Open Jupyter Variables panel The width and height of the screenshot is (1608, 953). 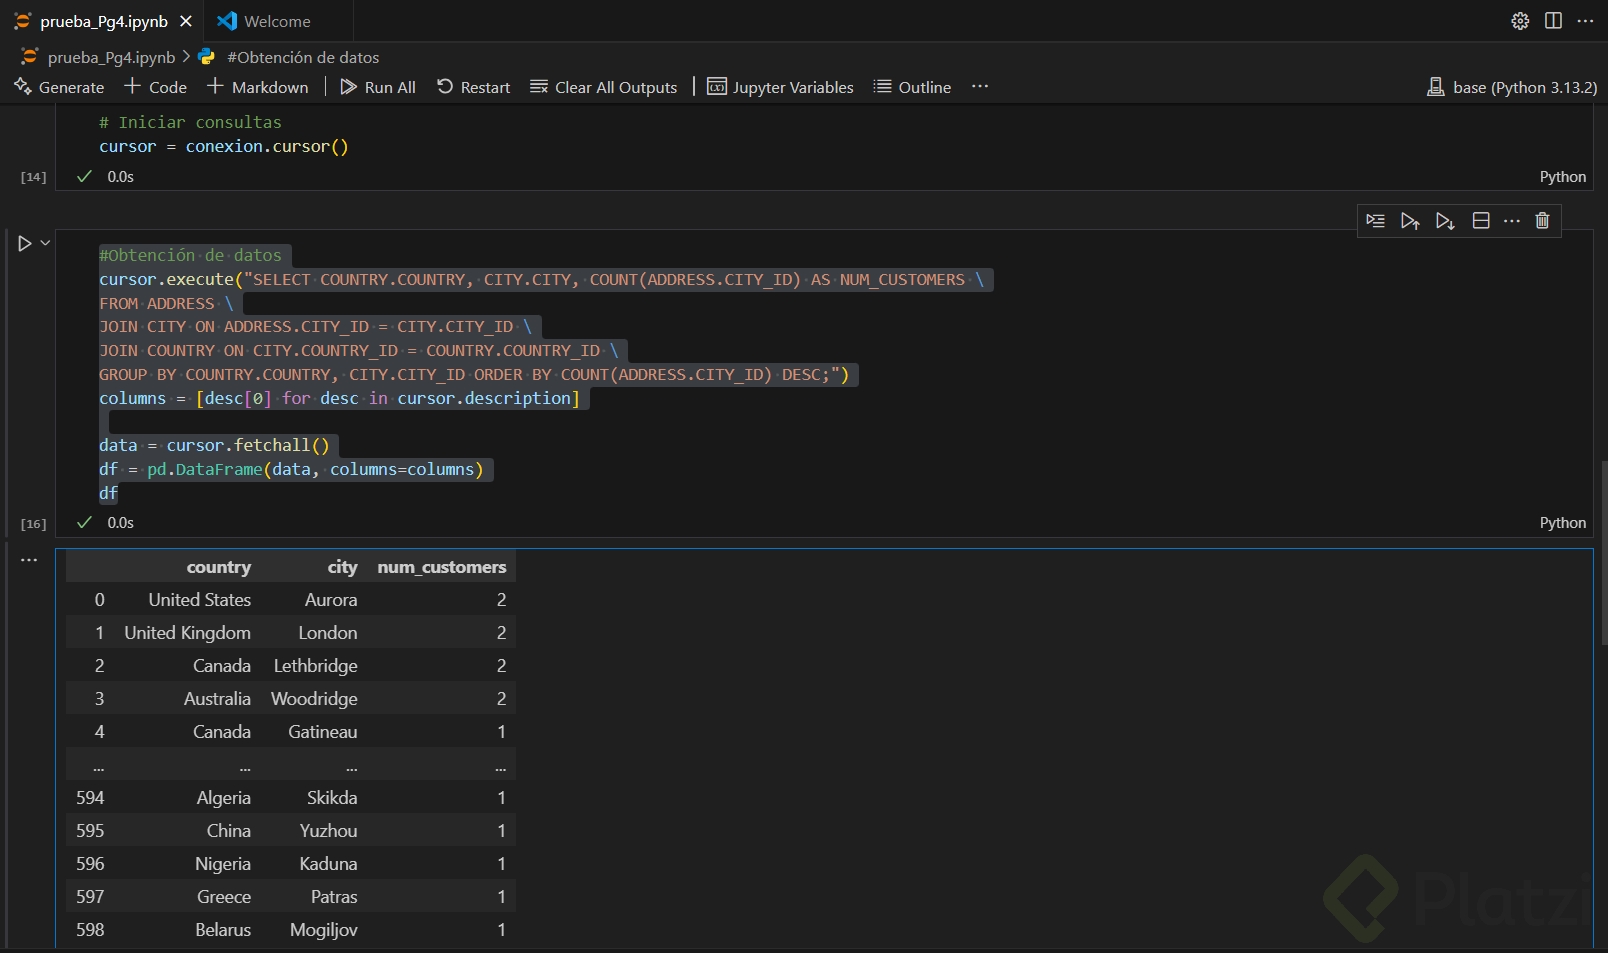pyautogui.click(x=780, y=87)
